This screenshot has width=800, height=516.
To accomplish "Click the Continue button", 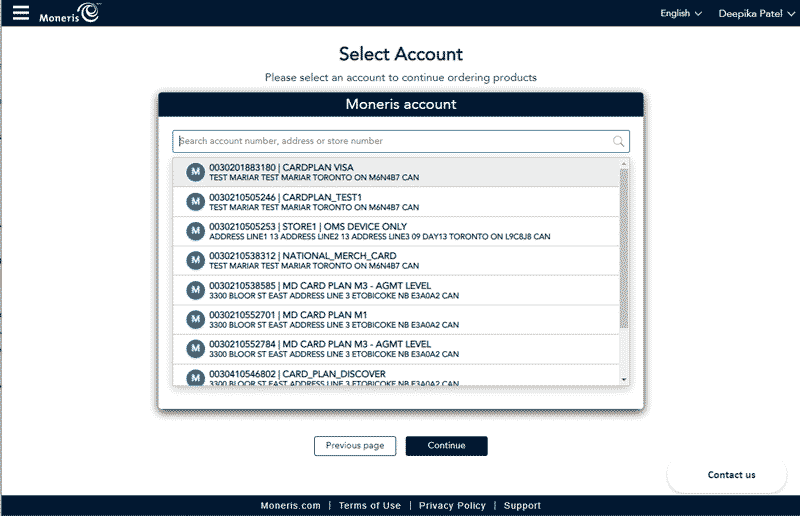I will click(446, 446).
